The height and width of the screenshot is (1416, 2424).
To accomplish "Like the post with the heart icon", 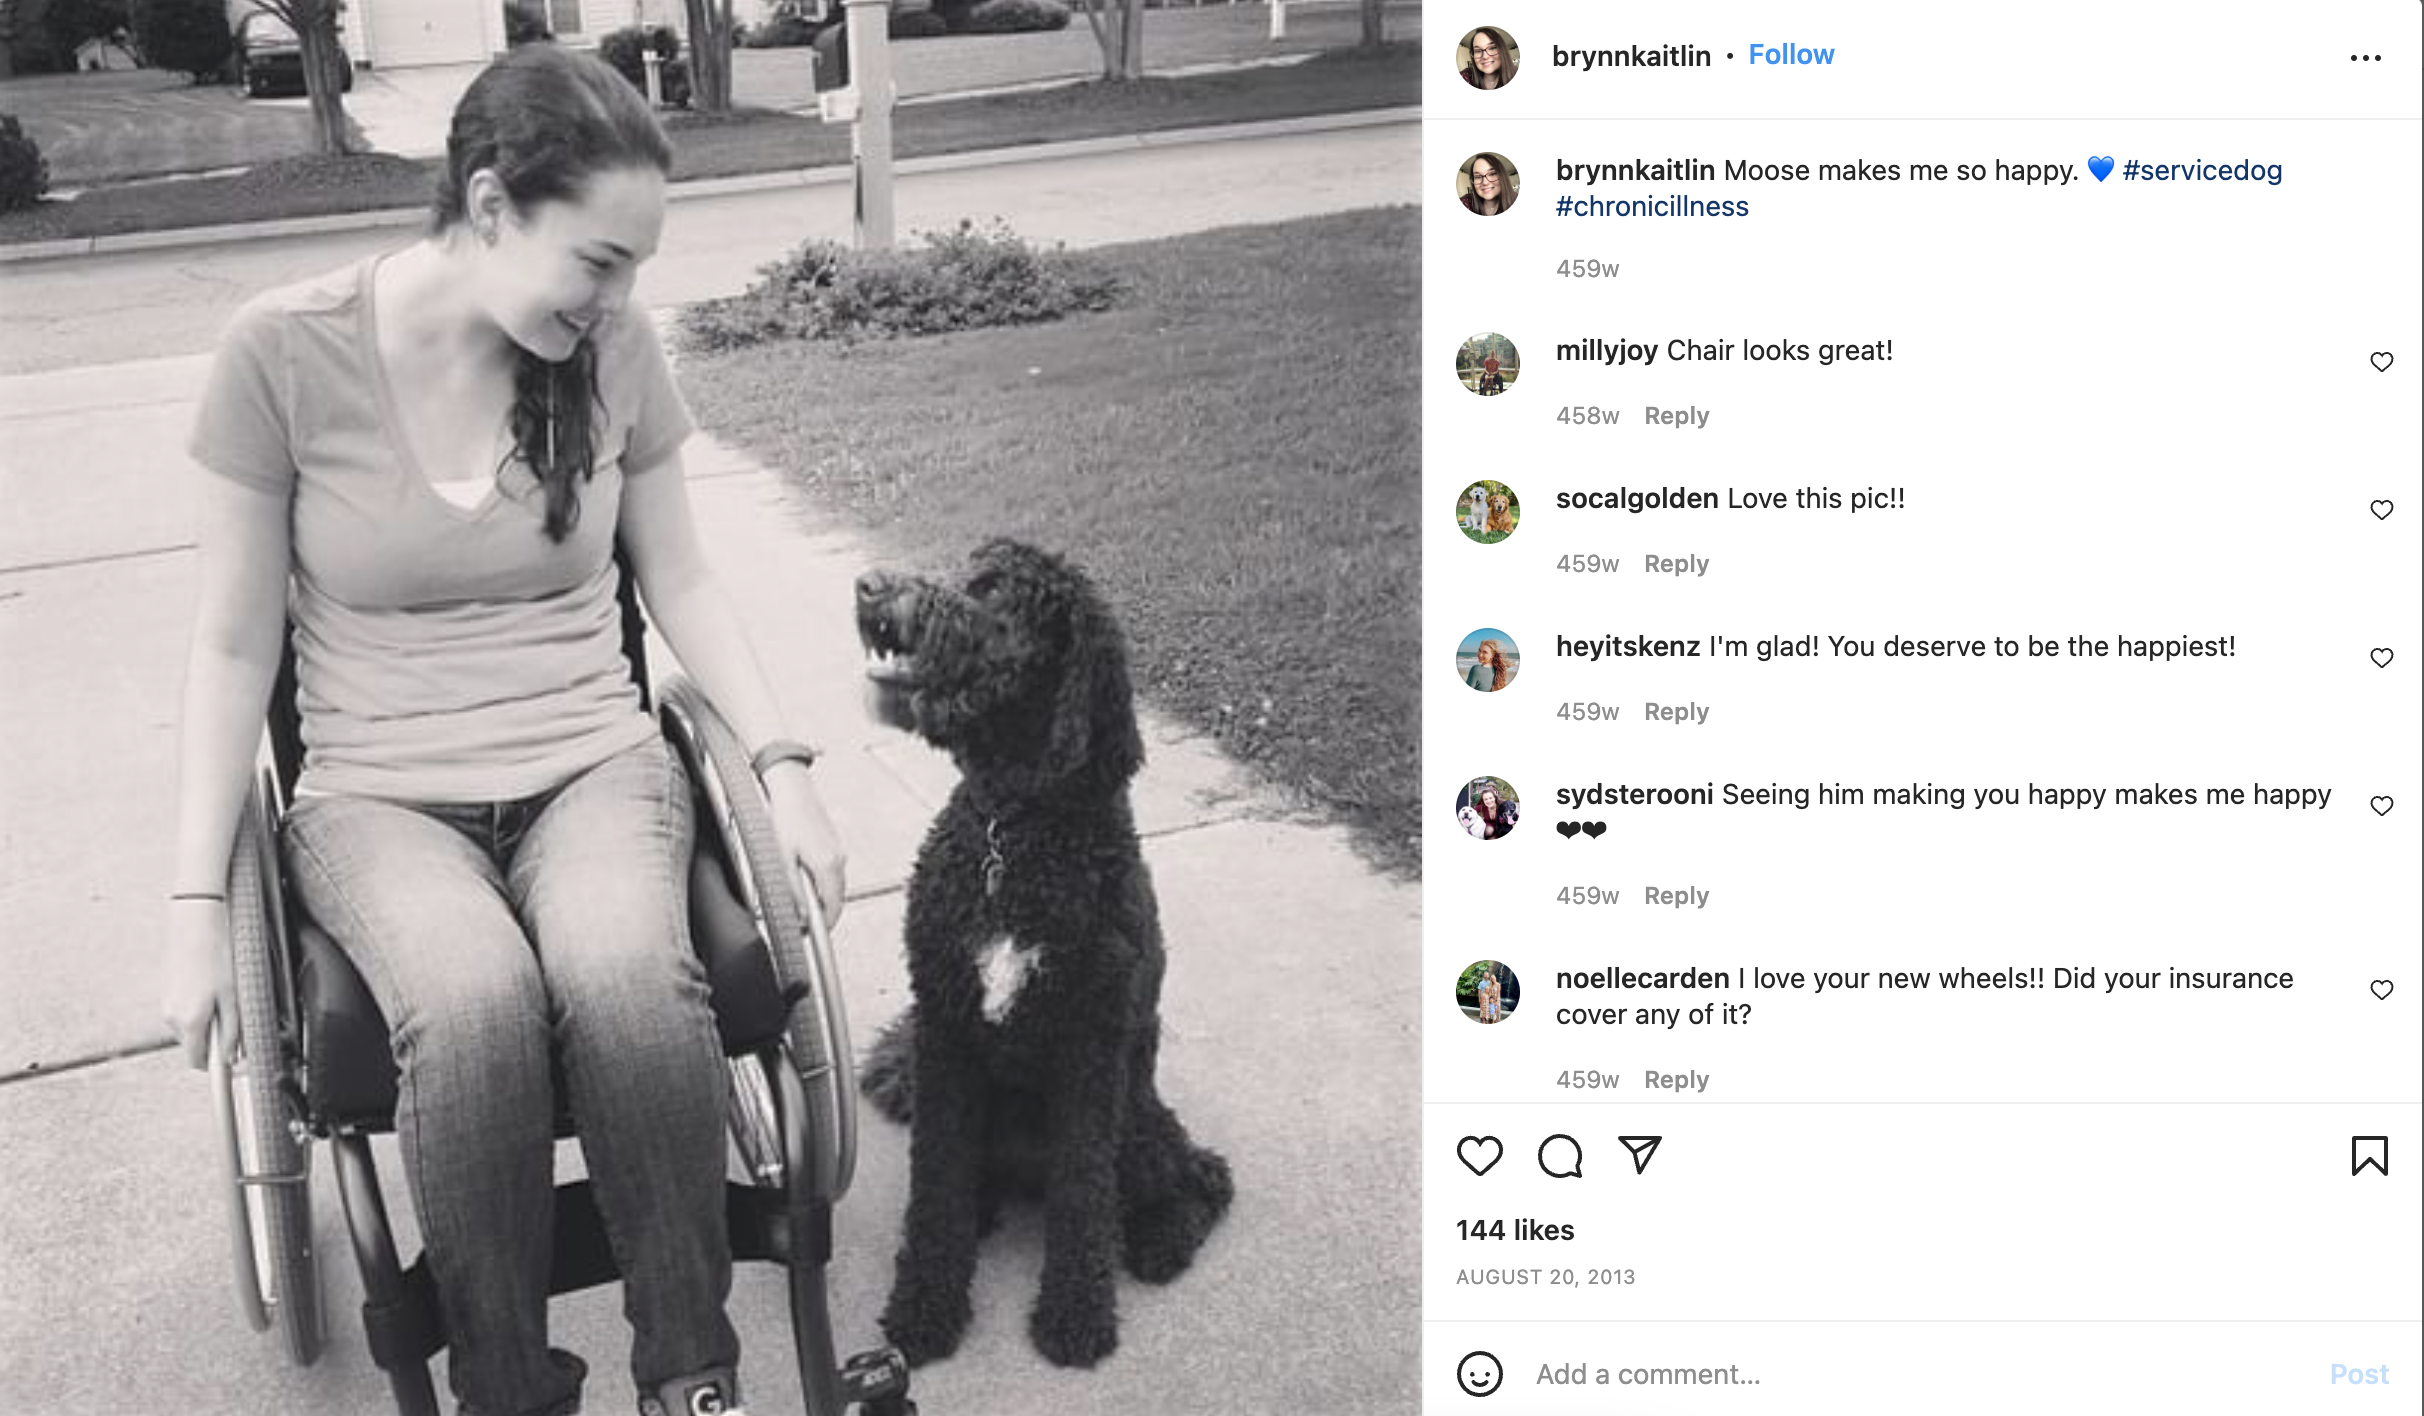I will click(1479, 1156).
